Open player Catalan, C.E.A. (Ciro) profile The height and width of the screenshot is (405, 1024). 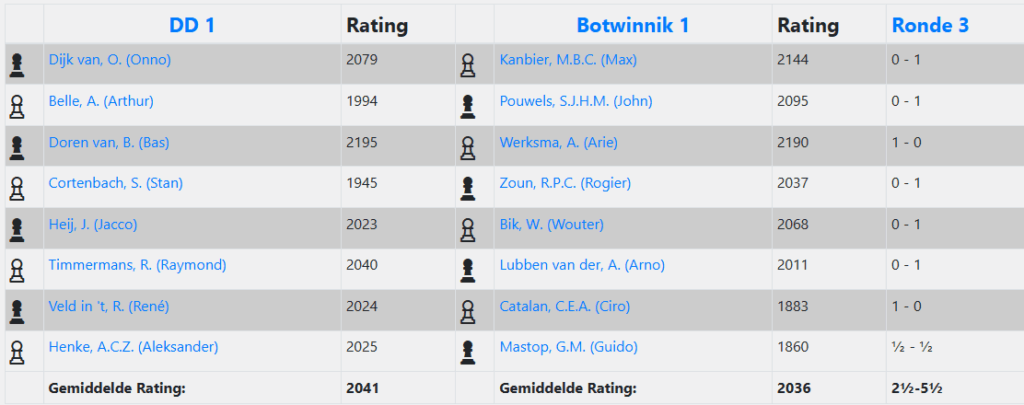pyautogui.click(x=564, y=306)
